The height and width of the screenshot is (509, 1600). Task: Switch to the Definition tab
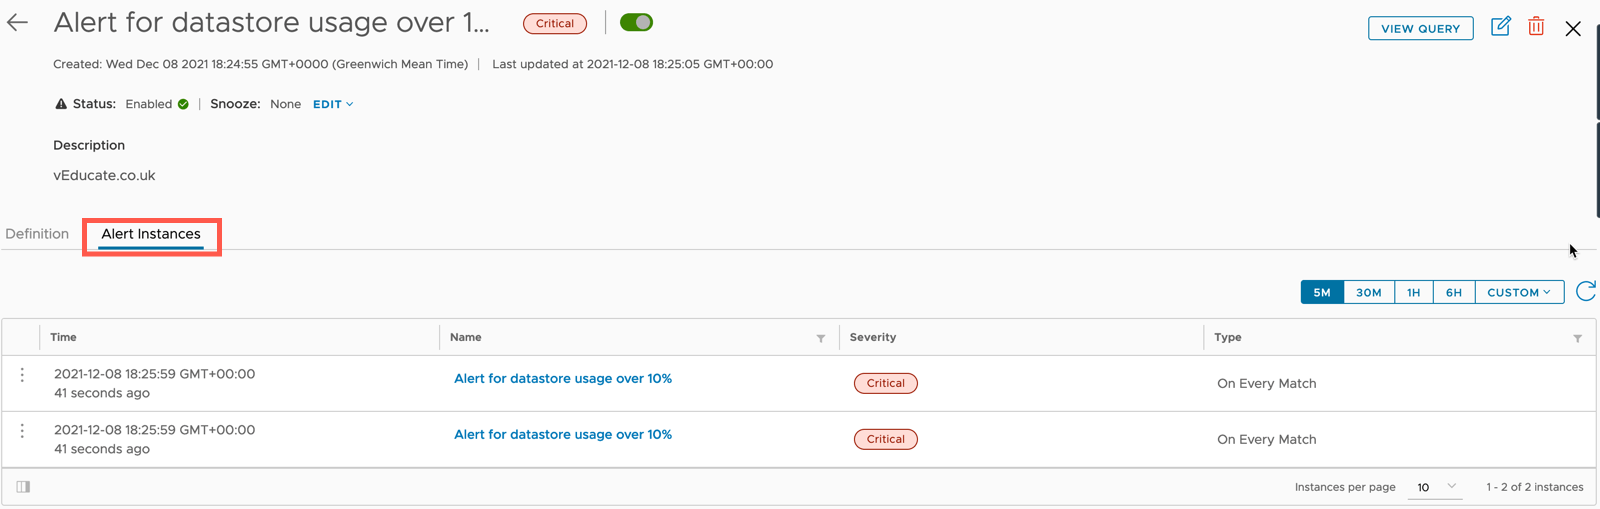tap(37, 234)
